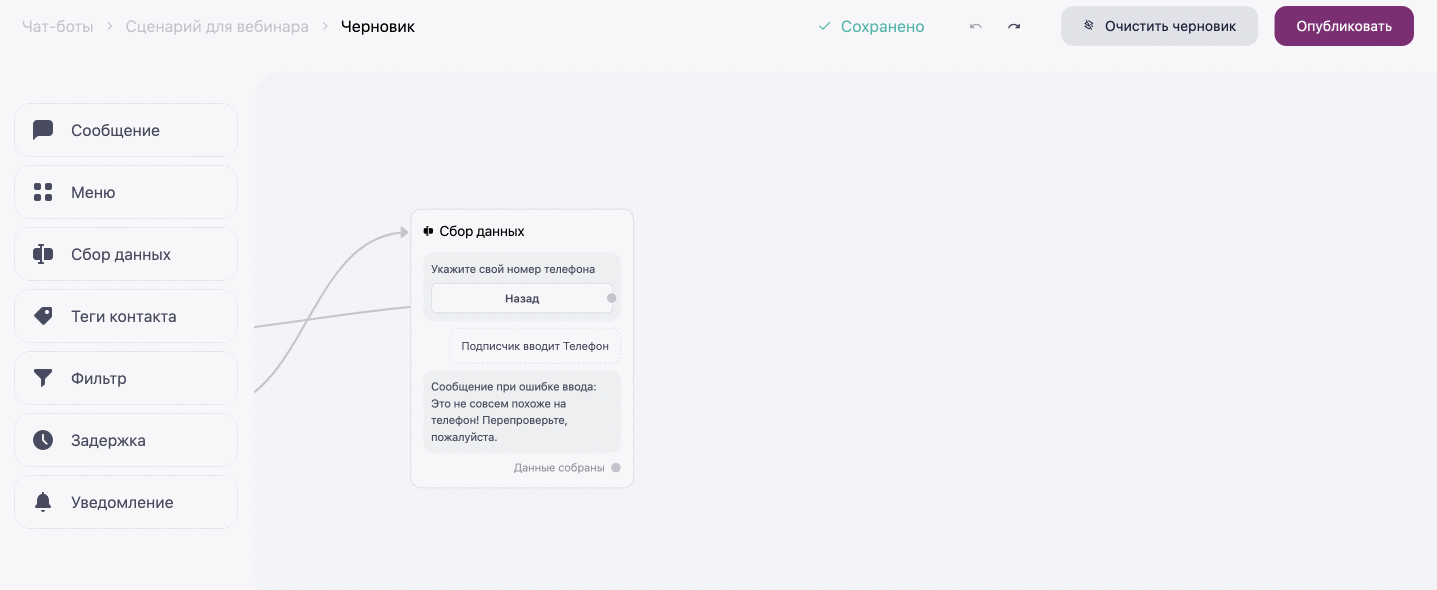The width and height of the screenshot is (1437, 590).
Task: Click the Сбор данных sidebar block icon
Action: 43,254
